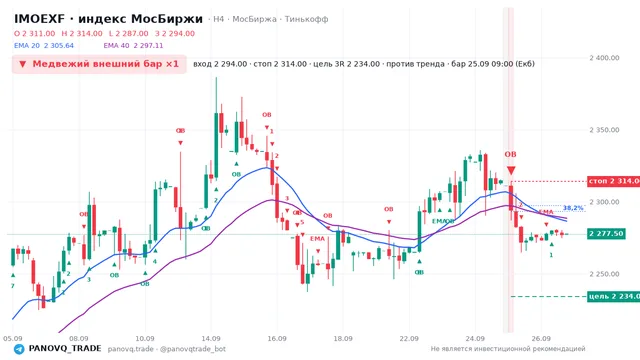This screenshot has height=360, width=640.
Task: Open the @panovqtrade_bot link
Action: [x=193, y=349]
